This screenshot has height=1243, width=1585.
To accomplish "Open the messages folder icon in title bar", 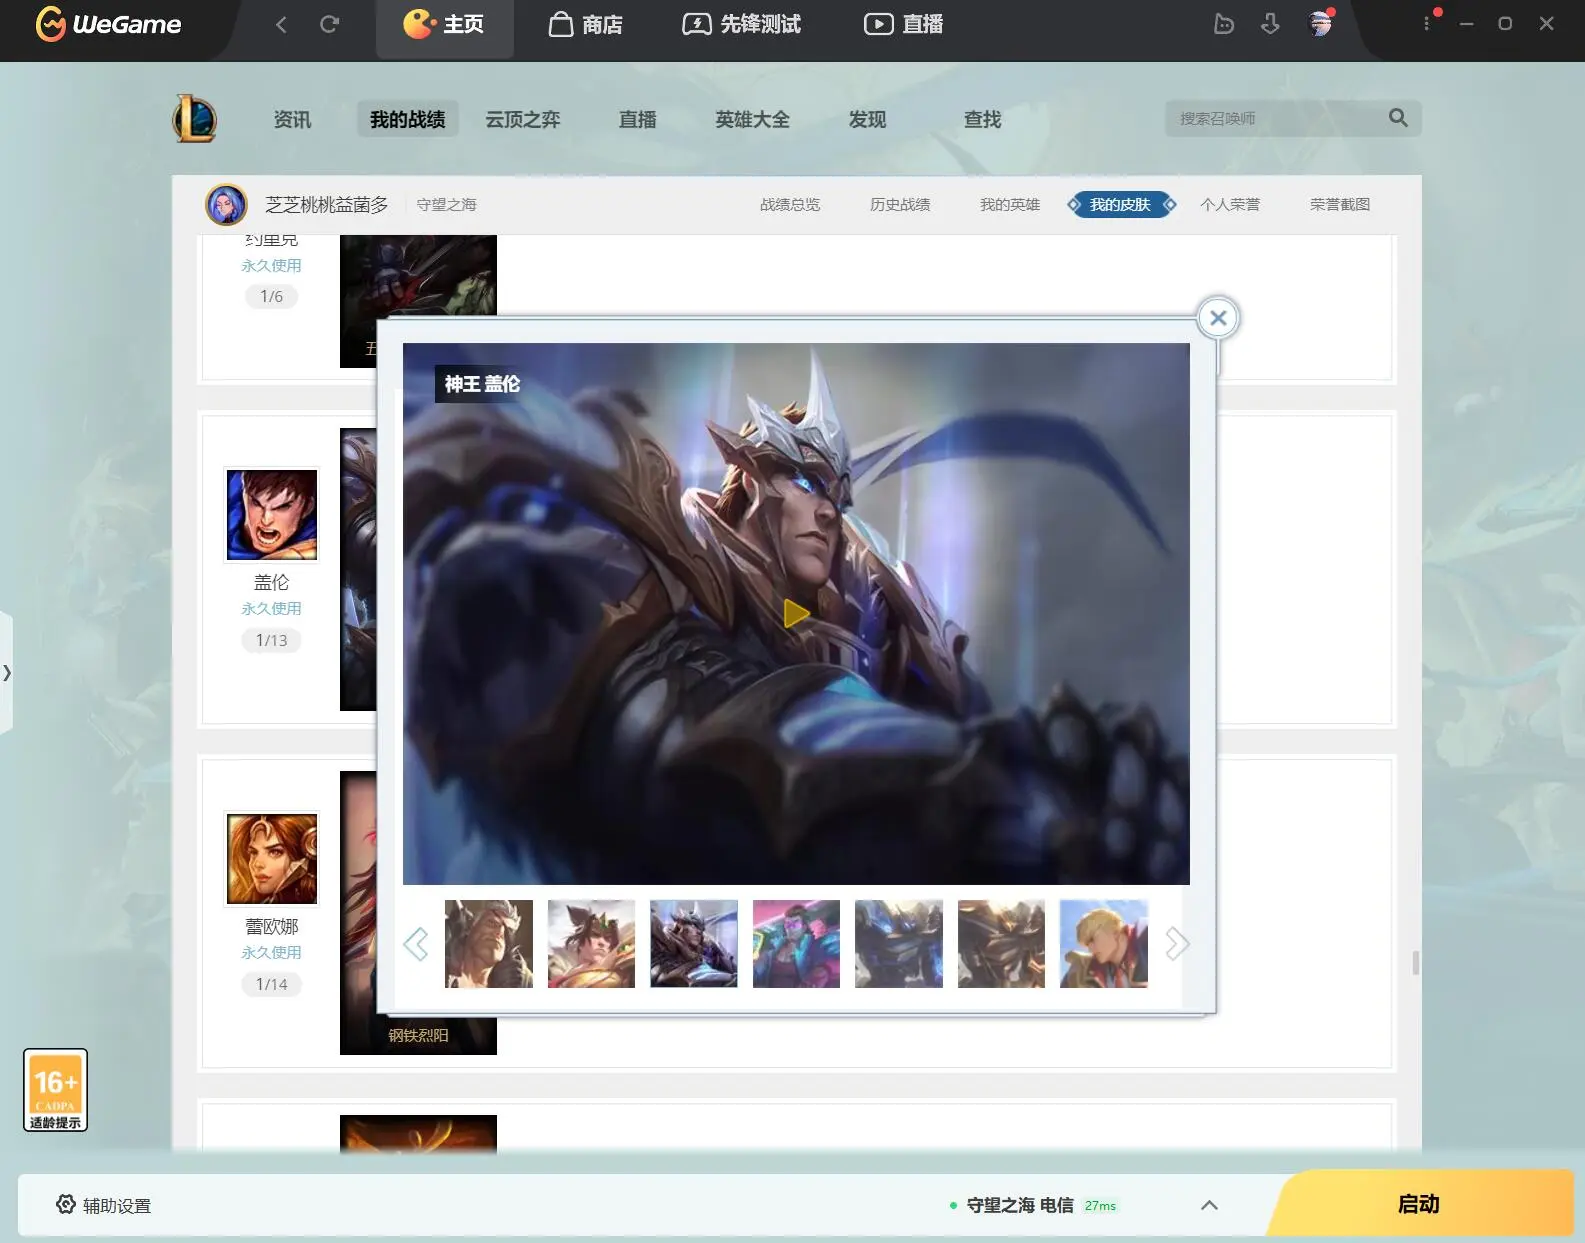I will coord(1224,24).
